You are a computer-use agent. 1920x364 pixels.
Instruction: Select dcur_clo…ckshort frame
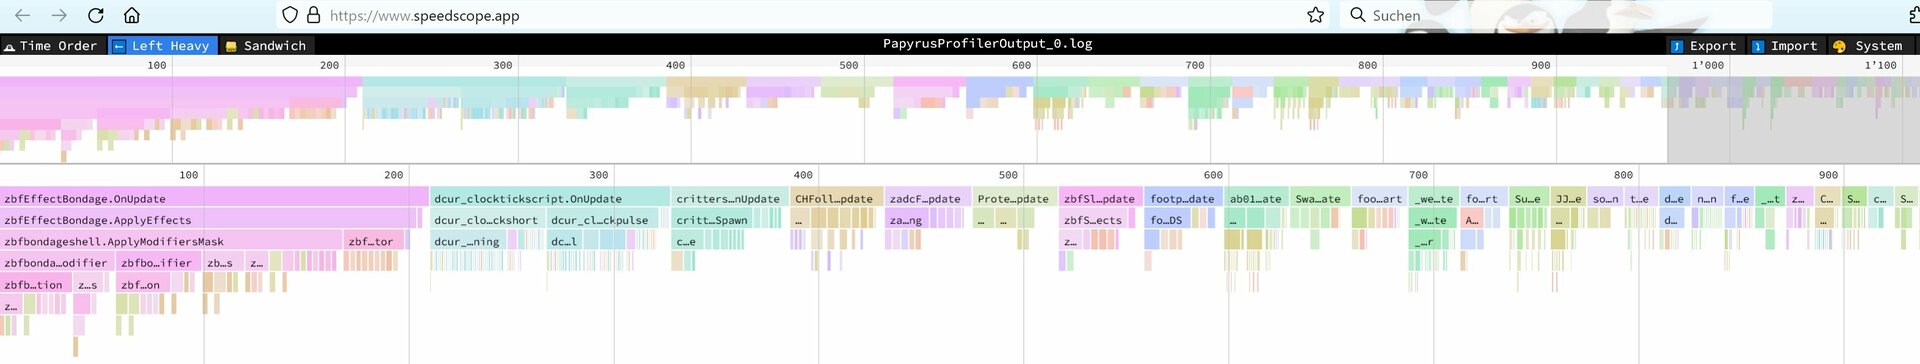pyautogui.click(x=487, y=219)
